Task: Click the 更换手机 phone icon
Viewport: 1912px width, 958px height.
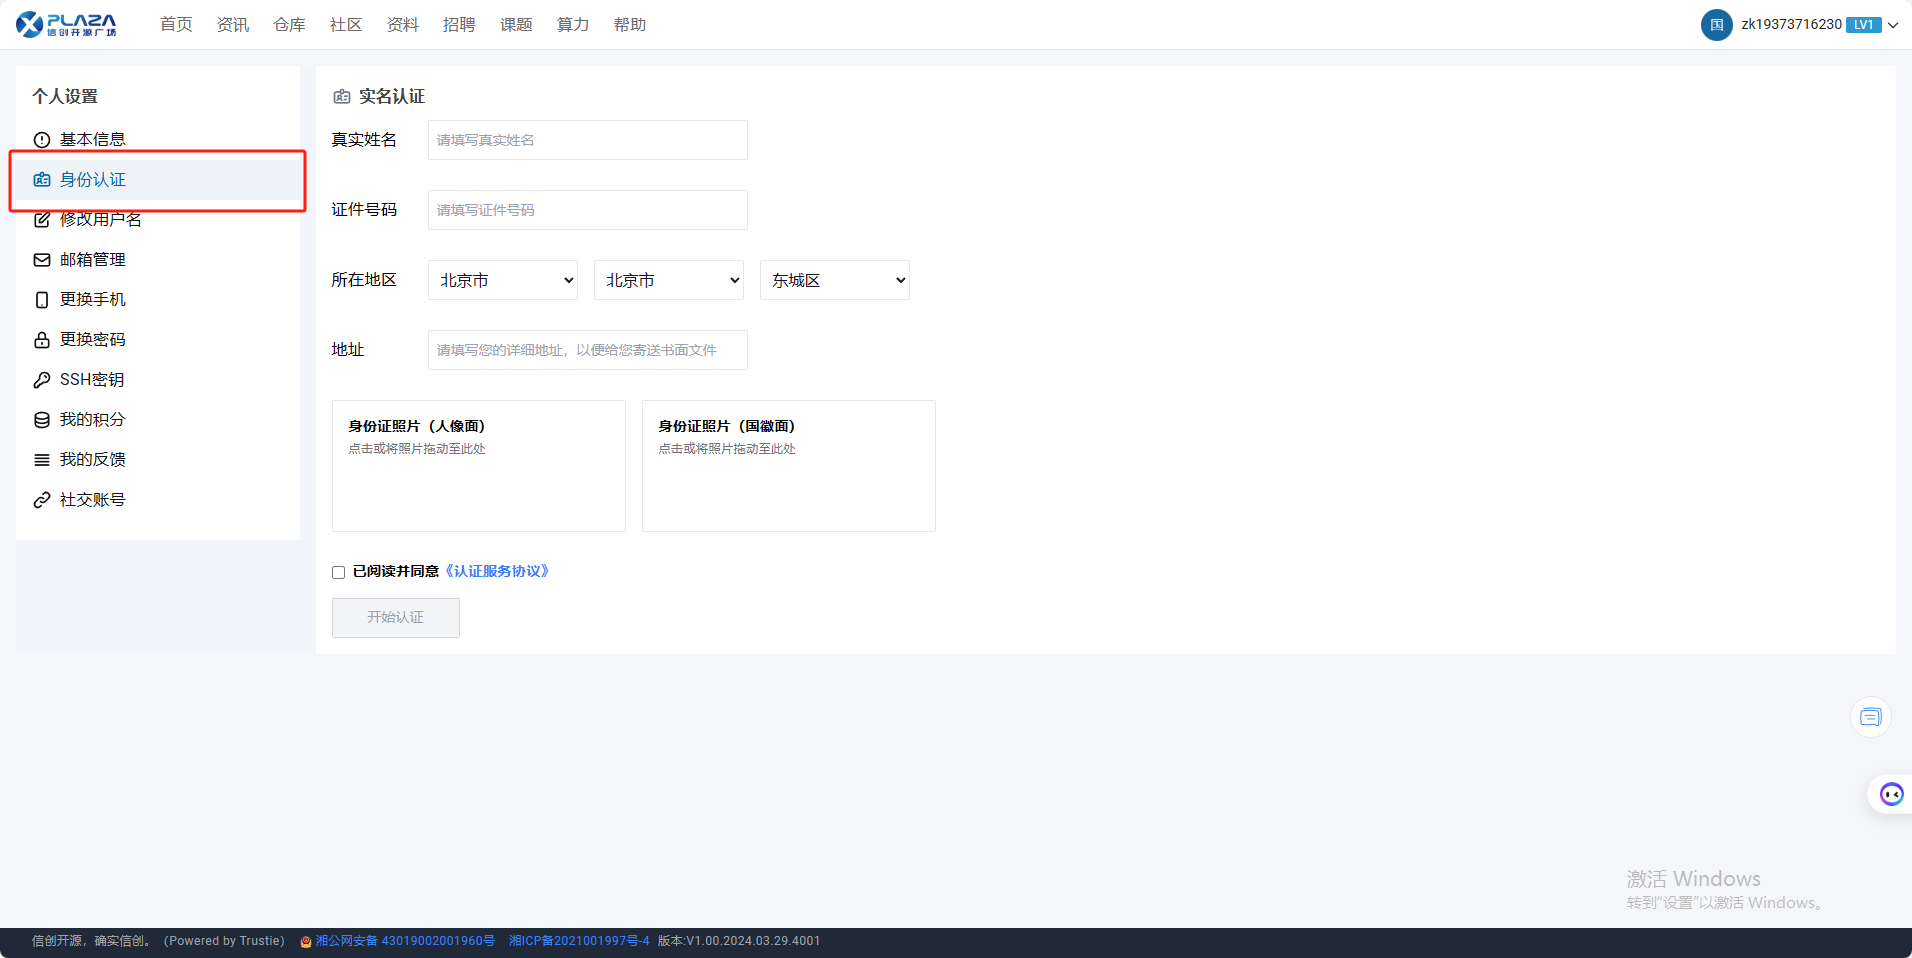Action: [42, 300]
